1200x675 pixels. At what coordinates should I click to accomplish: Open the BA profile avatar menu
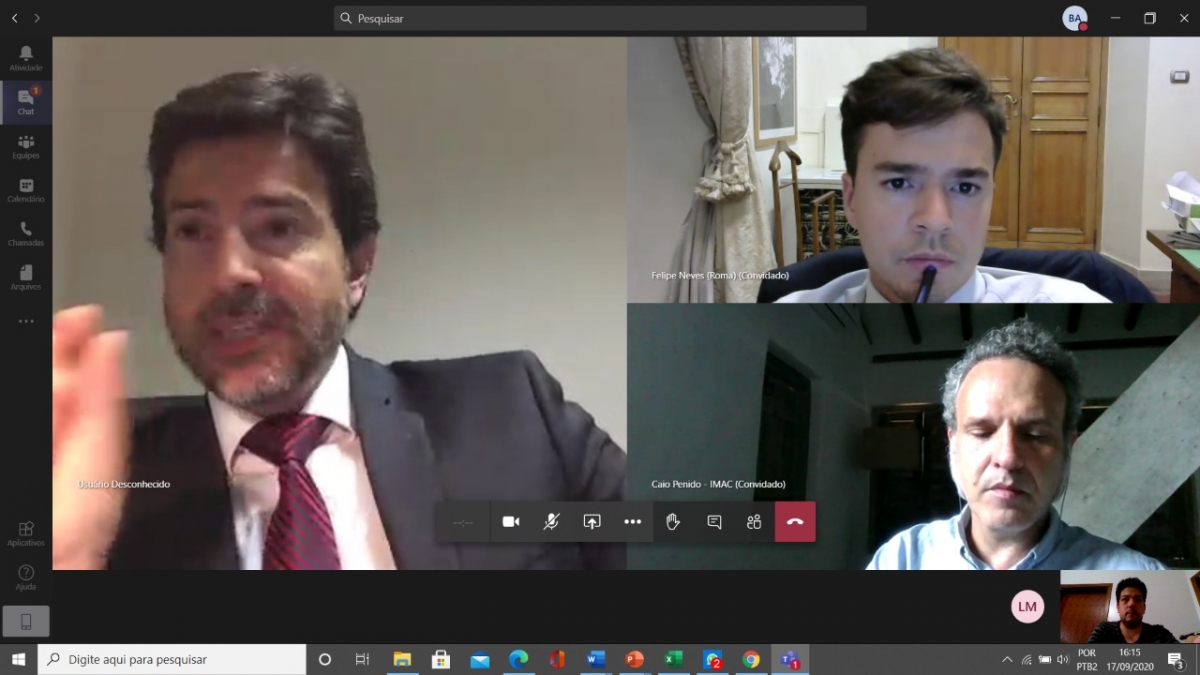[1075, 18]
